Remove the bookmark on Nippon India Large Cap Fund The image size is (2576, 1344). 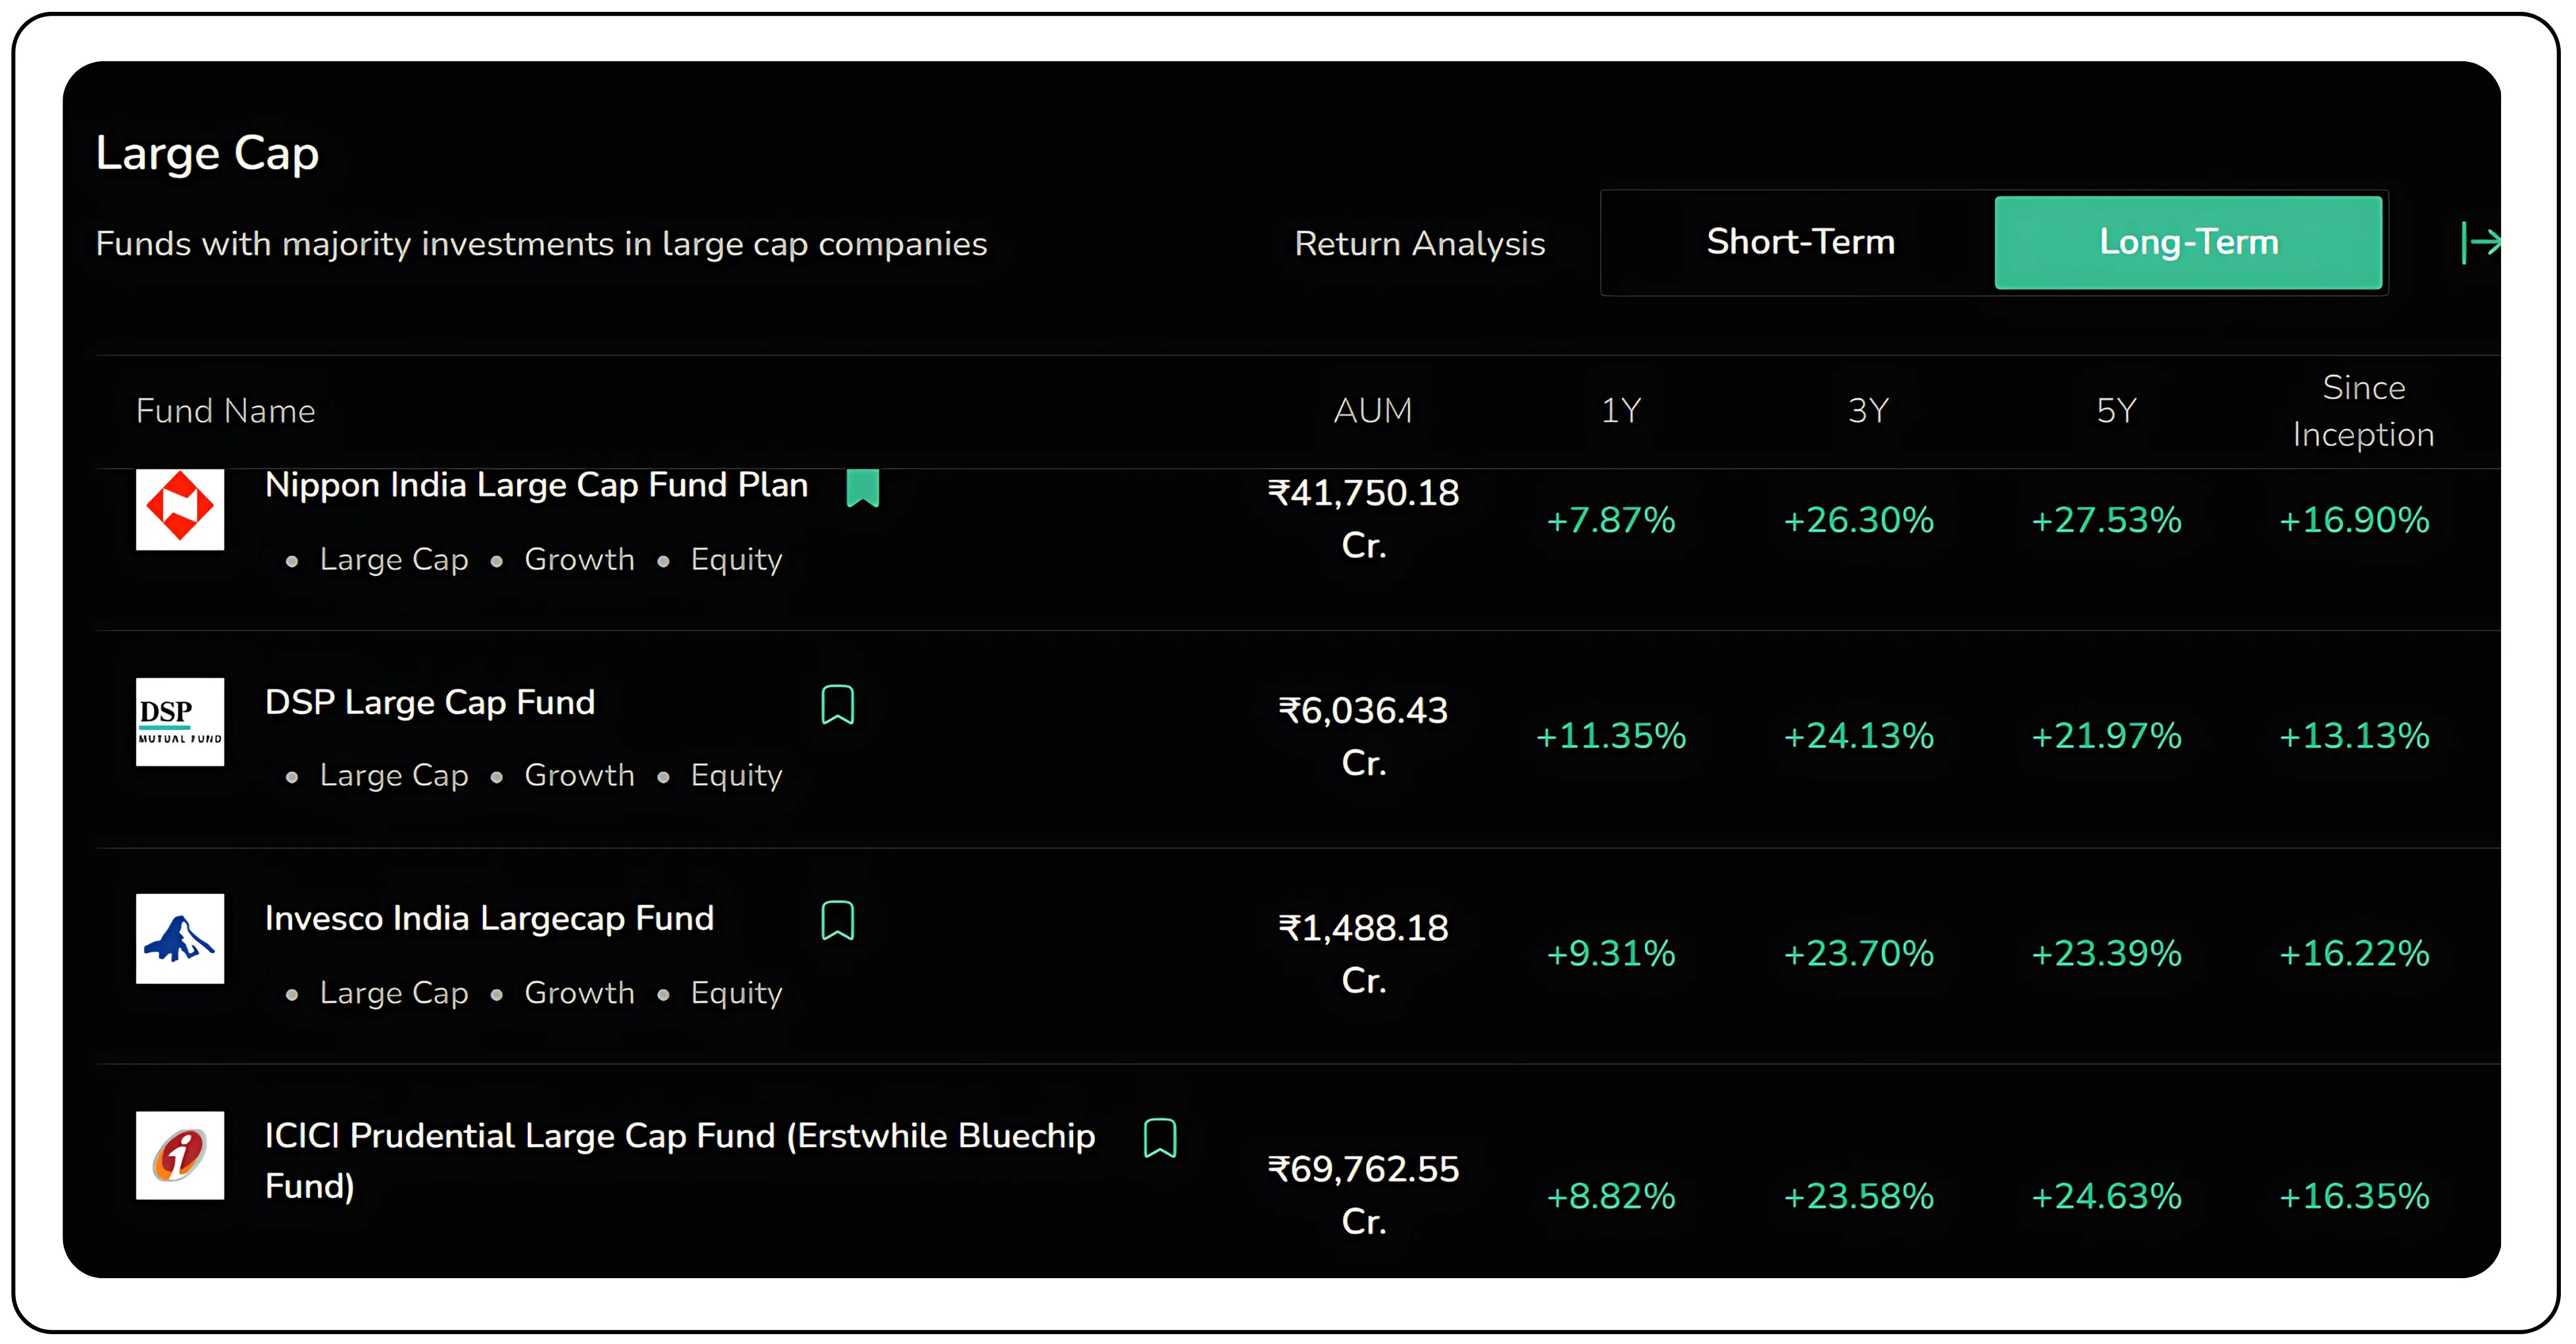[x=862, y=488]
